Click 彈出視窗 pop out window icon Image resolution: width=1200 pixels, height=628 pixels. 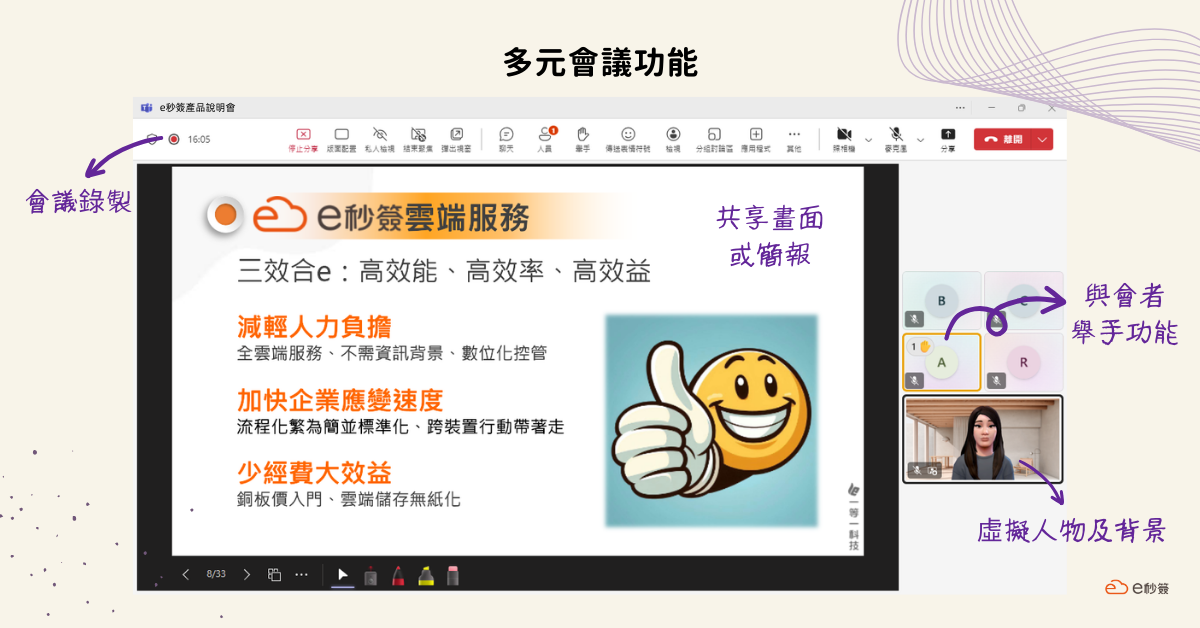tap(456, 134)
